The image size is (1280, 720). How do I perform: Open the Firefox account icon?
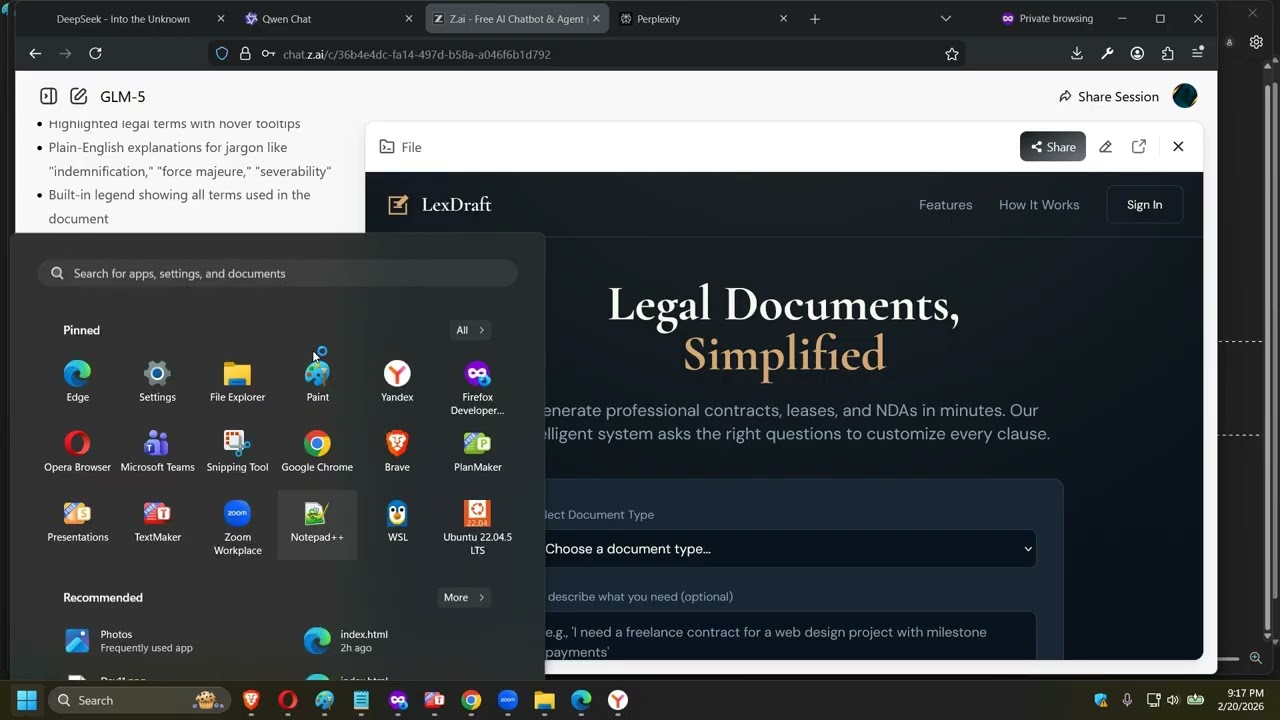click(x=1137, y=54)
